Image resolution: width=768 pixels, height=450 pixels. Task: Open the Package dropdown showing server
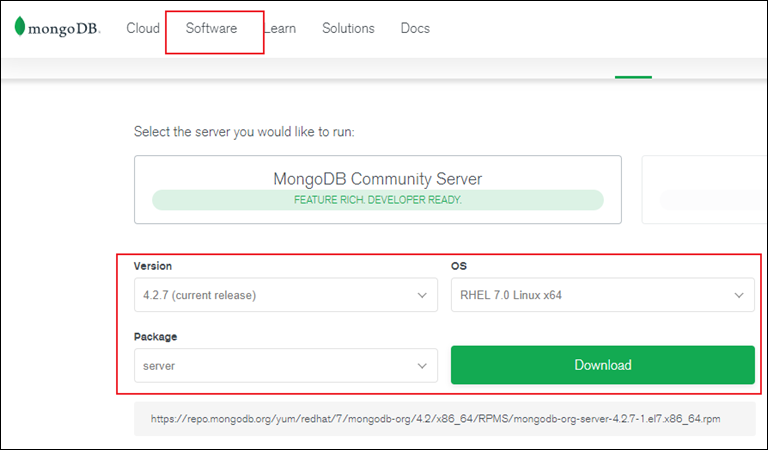286,365
